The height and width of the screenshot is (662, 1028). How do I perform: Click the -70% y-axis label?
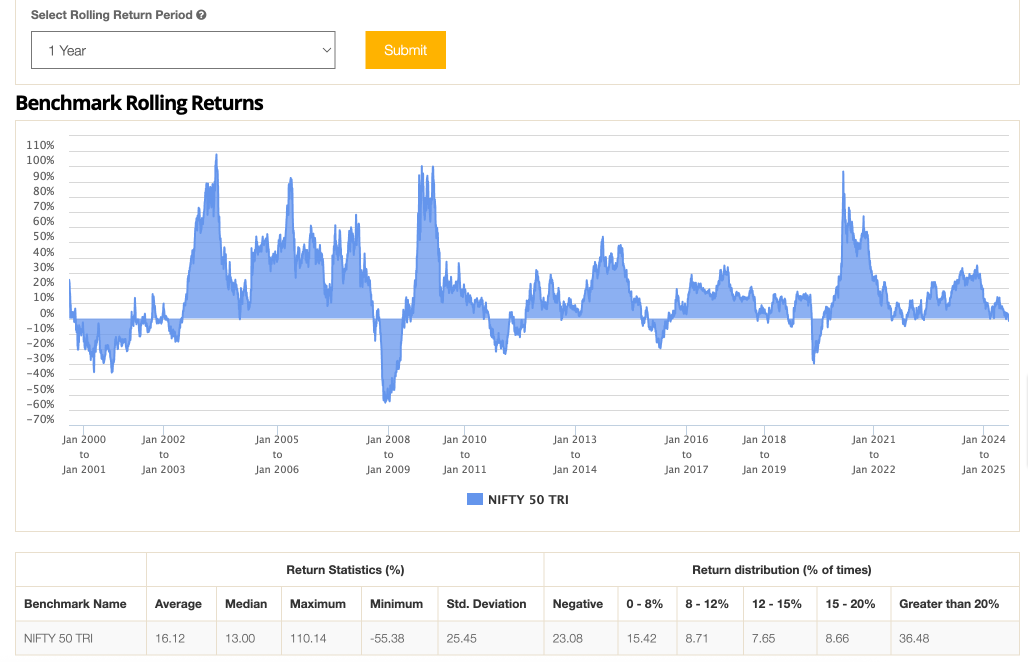pos(40,419)
